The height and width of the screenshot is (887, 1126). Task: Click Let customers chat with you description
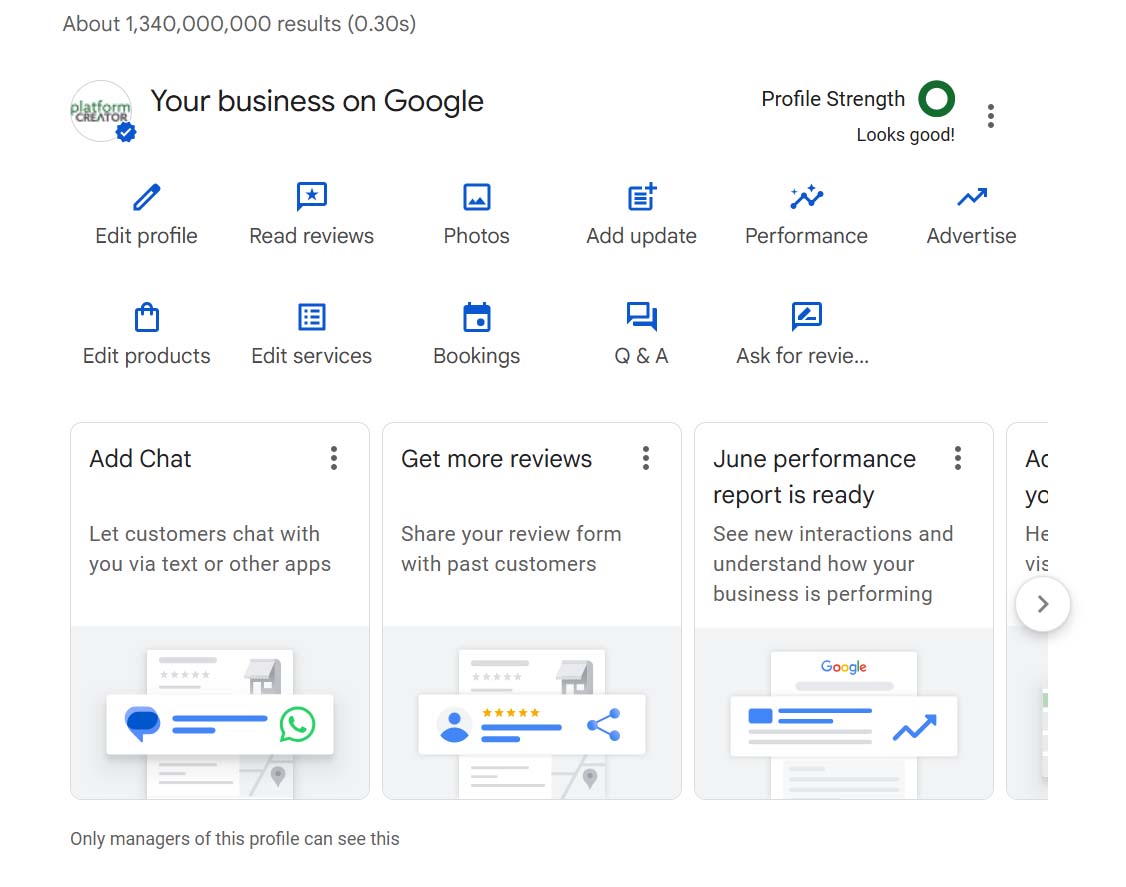coord(210,549)
